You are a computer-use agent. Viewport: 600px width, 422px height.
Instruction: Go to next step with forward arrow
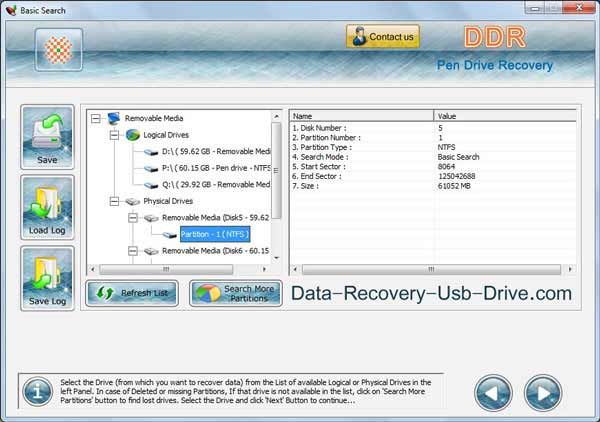pos(543,393)
